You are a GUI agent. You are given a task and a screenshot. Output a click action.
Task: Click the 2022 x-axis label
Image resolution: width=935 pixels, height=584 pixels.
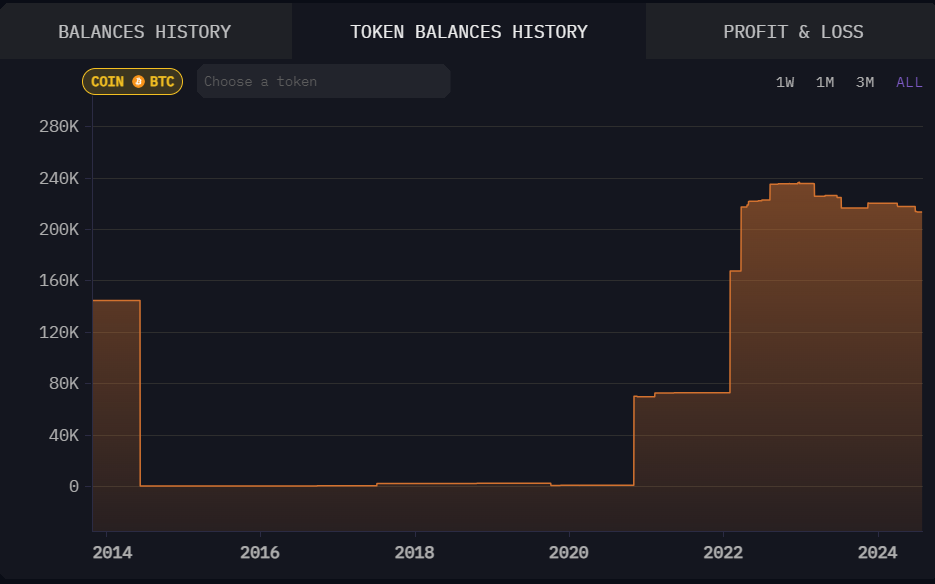tap(723, 553)
